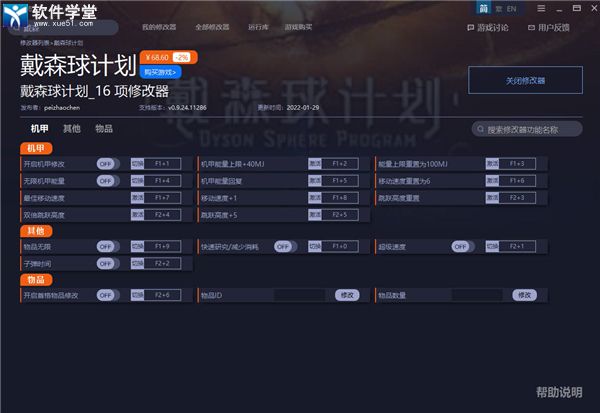The width and height of the screenshot is (600, 413).
Task: Click hotkey field F1+8
Action: (x=340, y=198)
